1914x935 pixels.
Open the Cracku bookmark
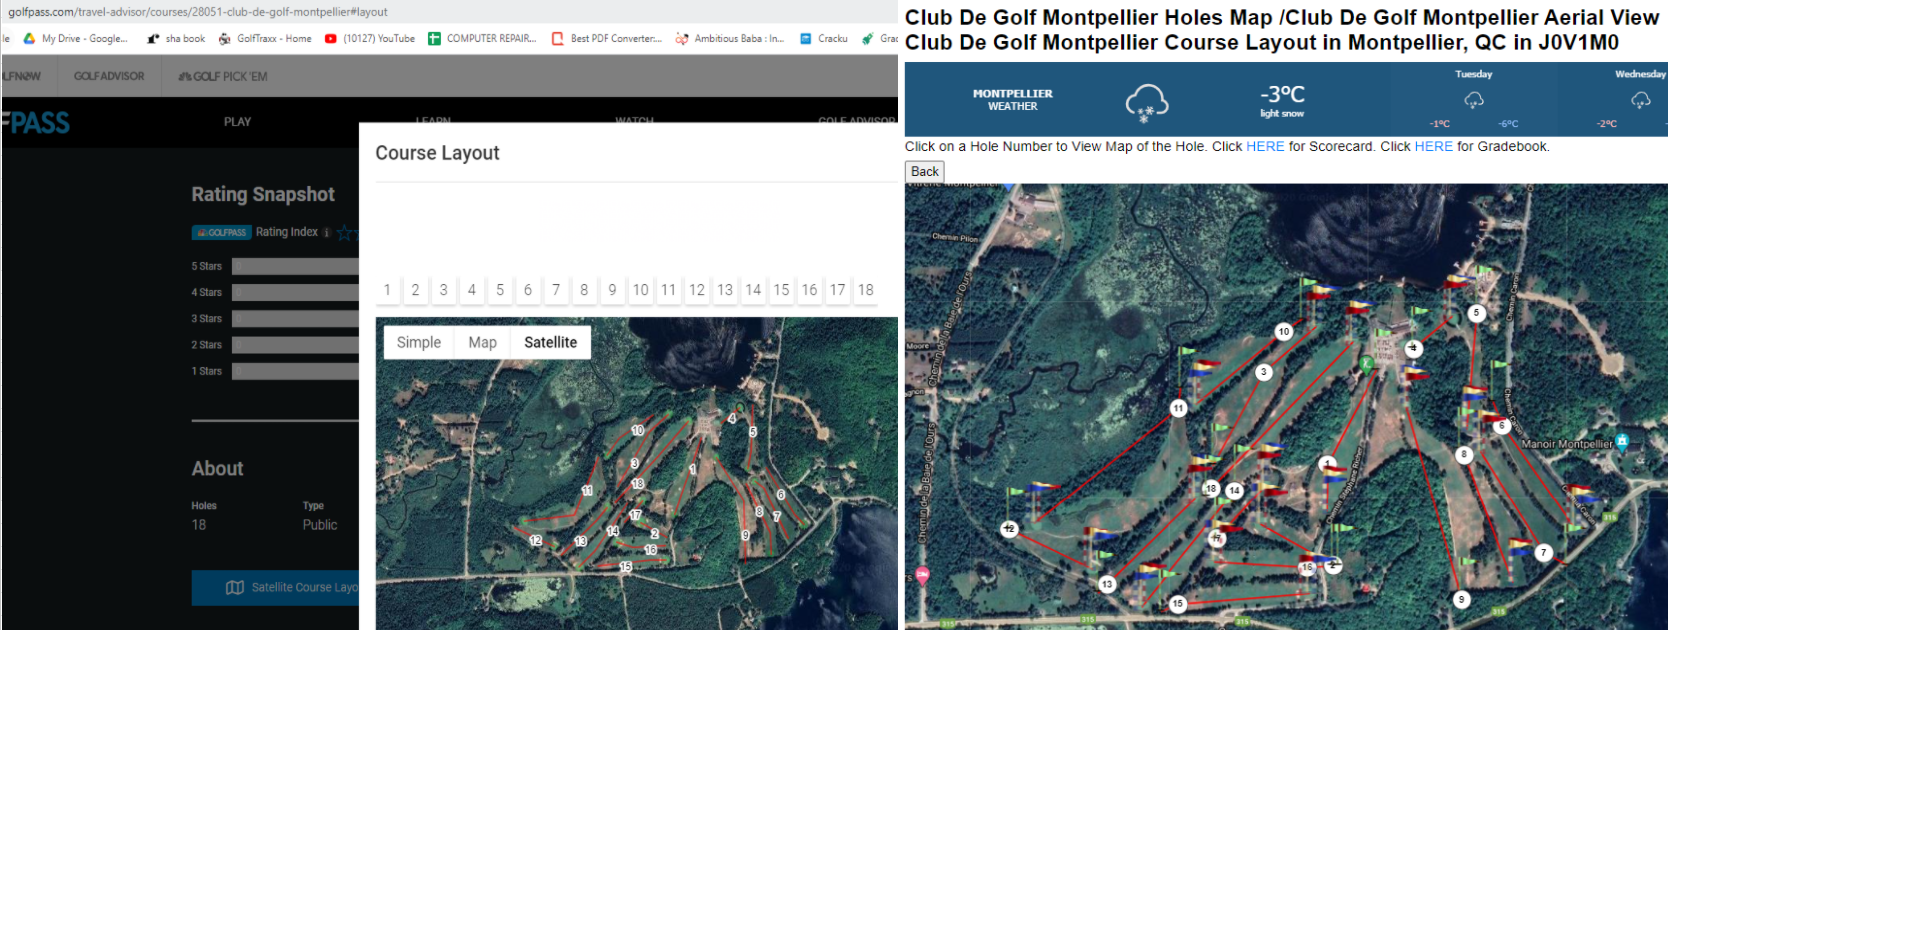(824, 39)
